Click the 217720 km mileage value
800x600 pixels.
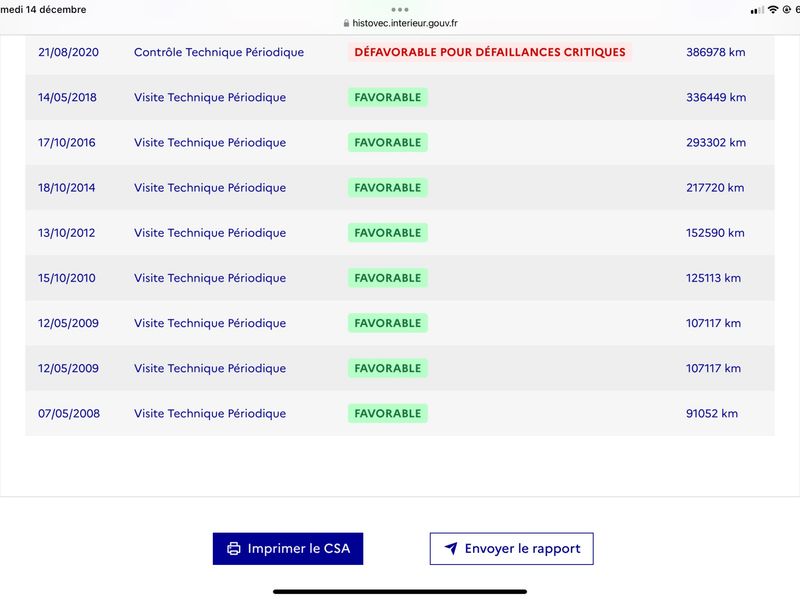[x=715, y=188]
